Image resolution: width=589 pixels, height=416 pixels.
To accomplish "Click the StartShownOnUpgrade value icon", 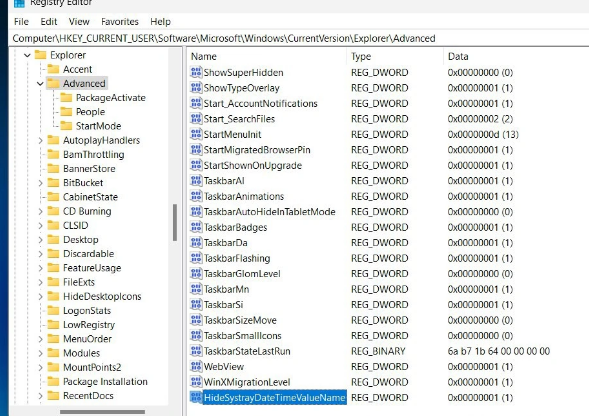I will (x=196, y=165).
